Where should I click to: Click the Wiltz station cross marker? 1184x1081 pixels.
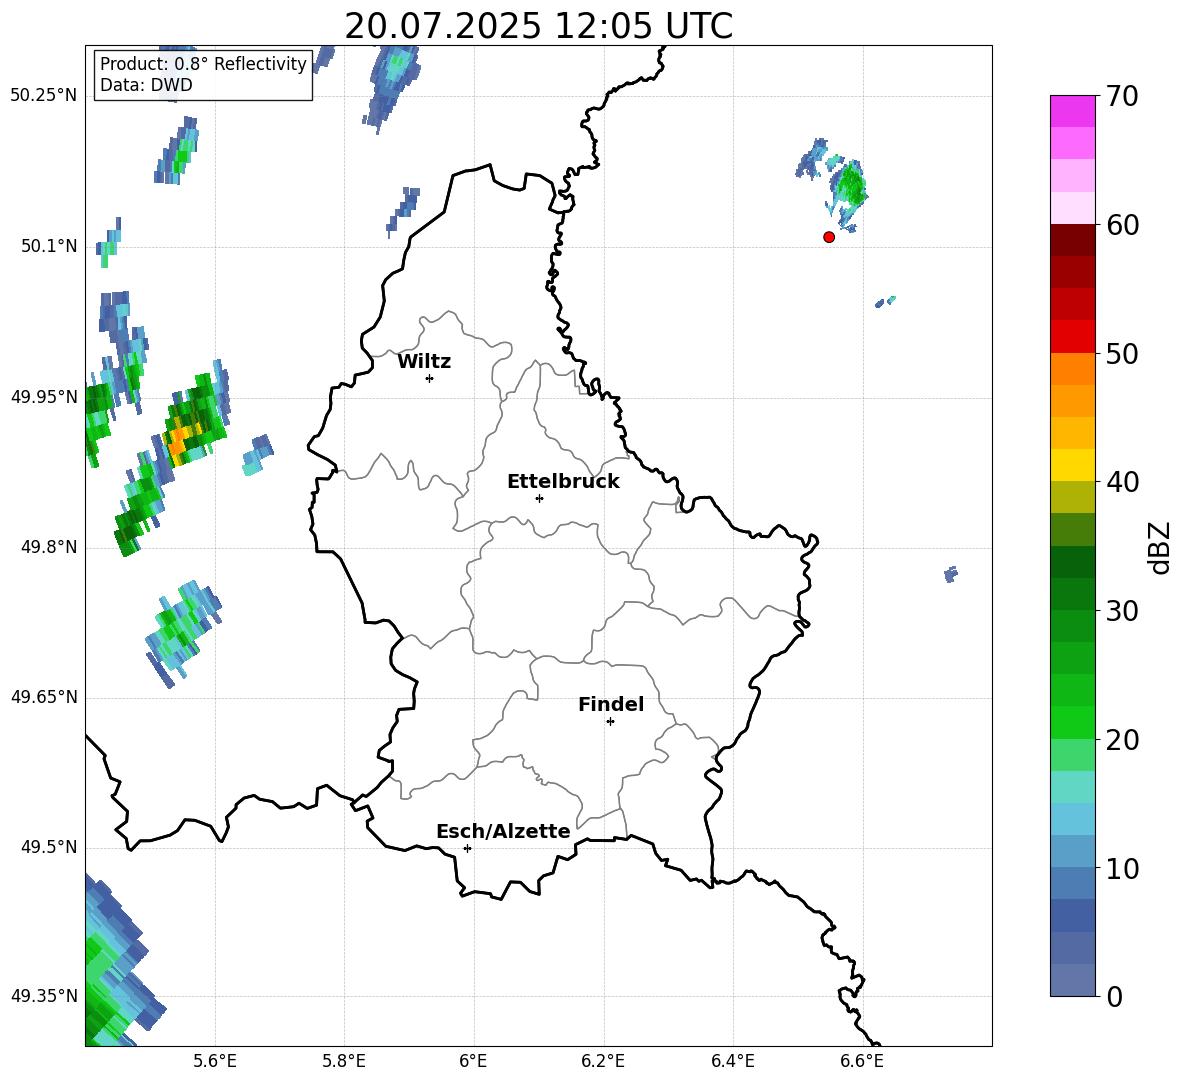coord(430,379)
